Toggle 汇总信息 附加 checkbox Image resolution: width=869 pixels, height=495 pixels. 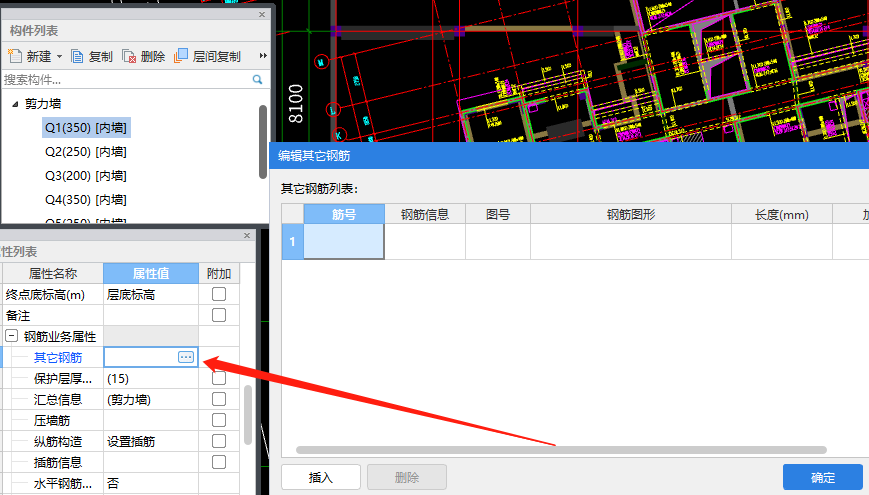219,399
